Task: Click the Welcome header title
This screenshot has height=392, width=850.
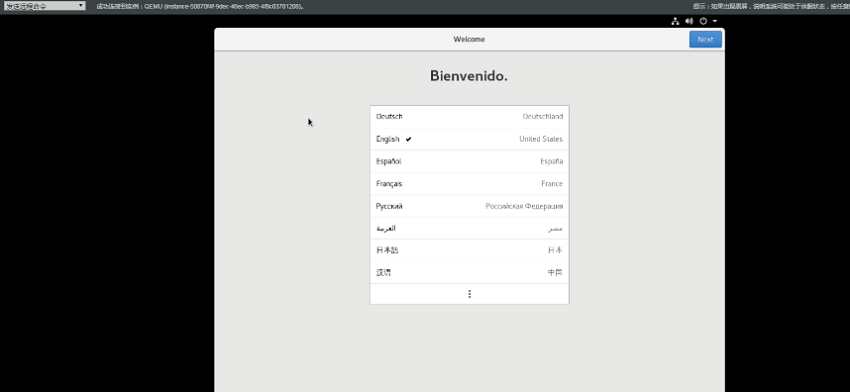Action: point(469,39)
